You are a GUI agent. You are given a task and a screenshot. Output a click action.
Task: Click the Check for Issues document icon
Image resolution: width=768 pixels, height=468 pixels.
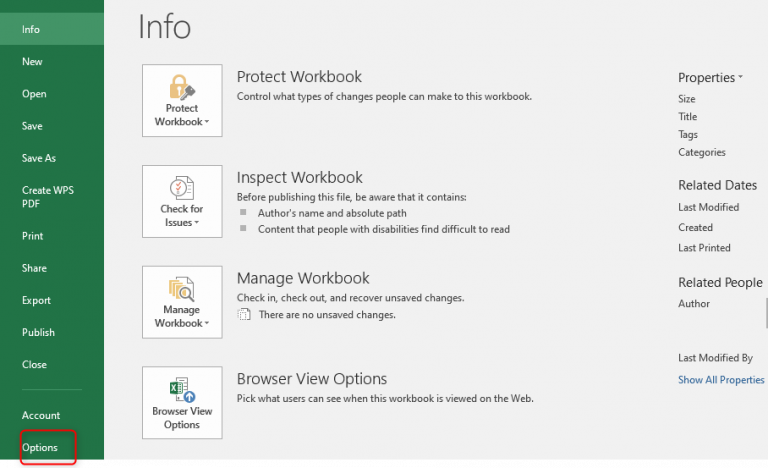coord(182,187)
